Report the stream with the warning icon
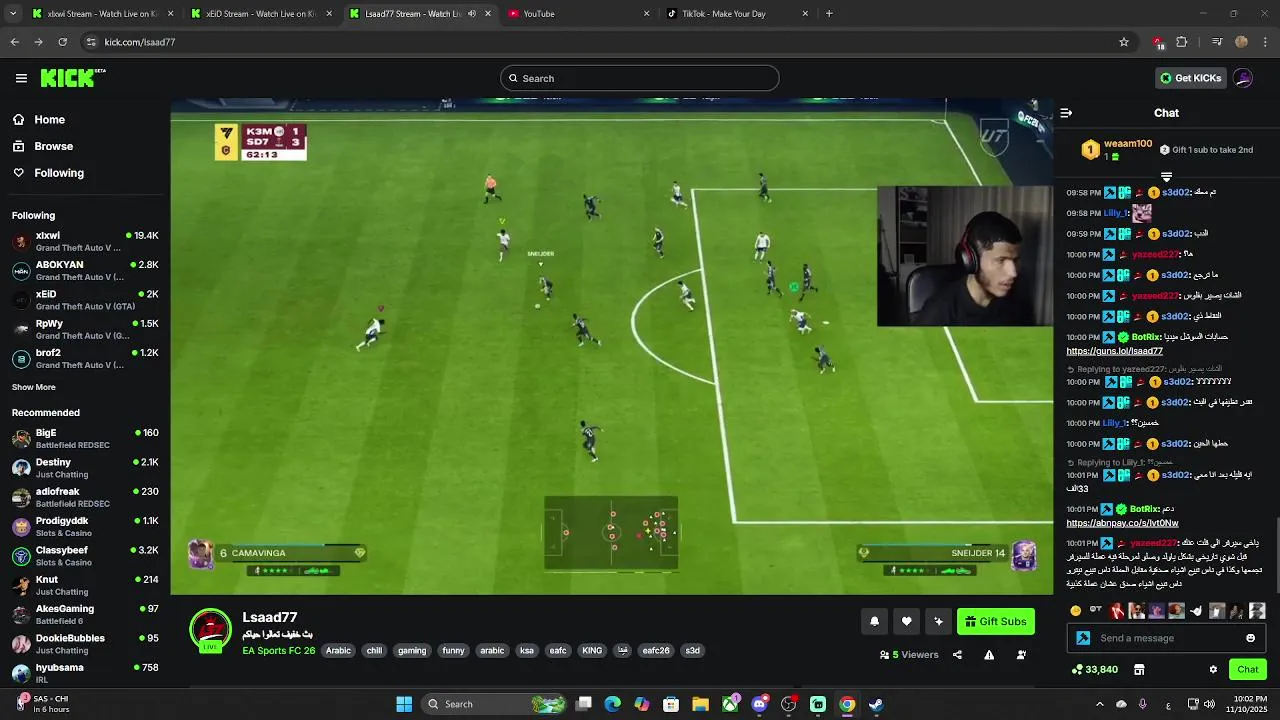1280x720 pixels. (x=989, y=655)
